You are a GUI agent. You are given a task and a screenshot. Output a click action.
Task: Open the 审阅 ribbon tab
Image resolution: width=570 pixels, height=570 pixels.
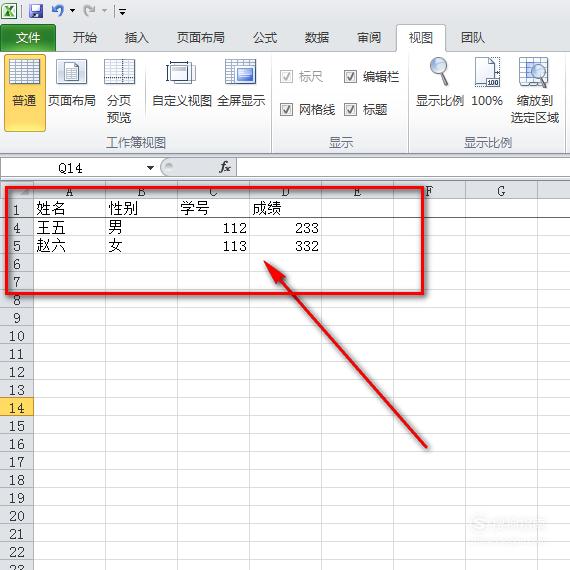click(369, 38)
